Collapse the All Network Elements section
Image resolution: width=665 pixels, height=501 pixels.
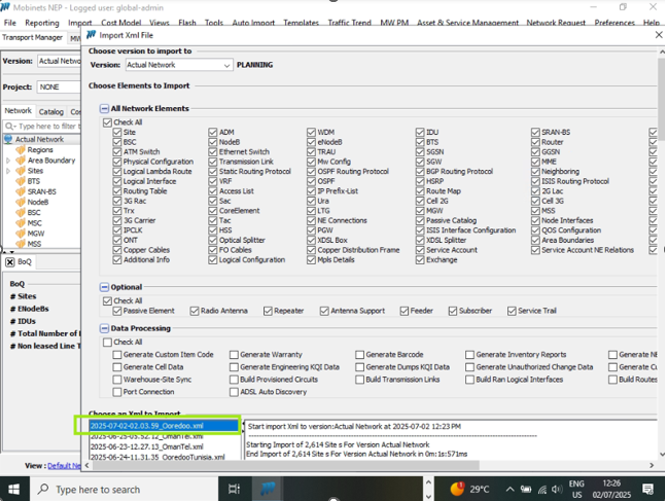click(104, 108)
